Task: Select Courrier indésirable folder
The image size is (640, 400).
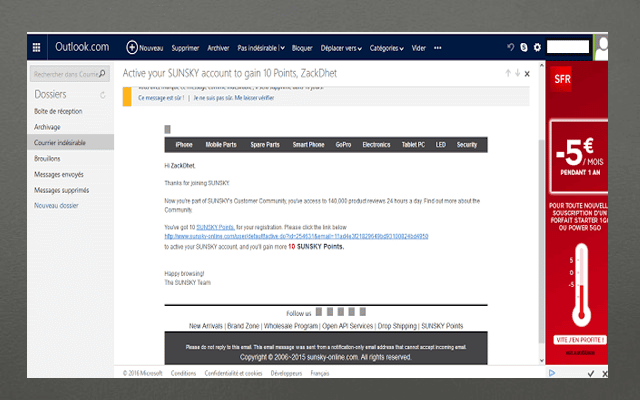Action: coord(70,142)
